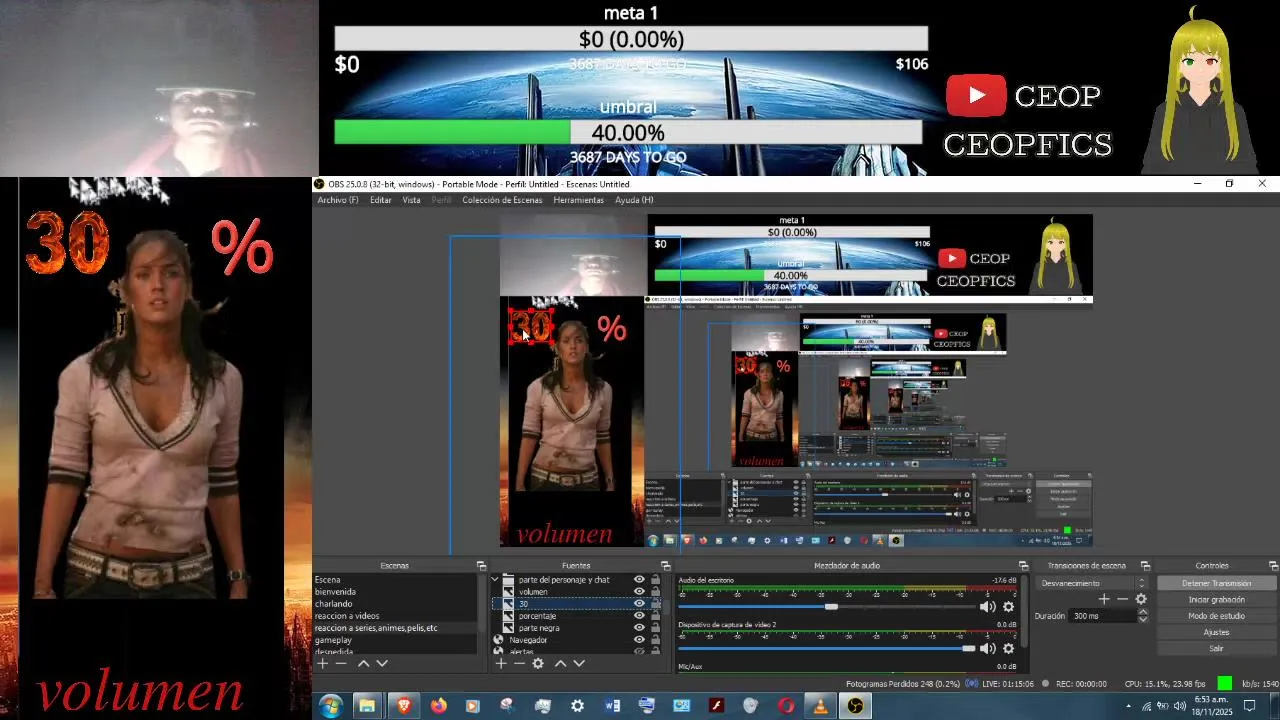The width and height of the screenshot is (1280, 720).
Task: Mute Dispositivo de captura de video 2
Action: [x=988, y=649]
